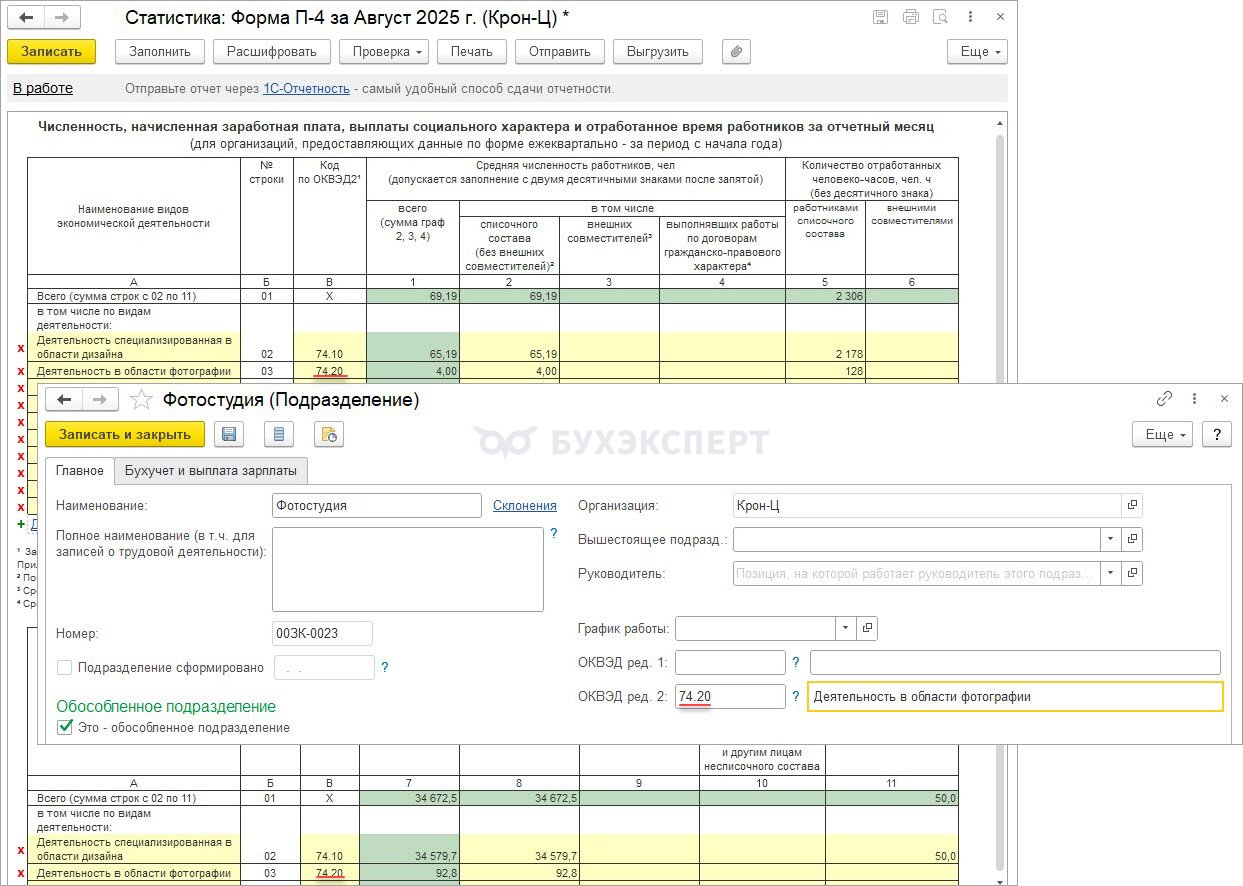Image resolution: width=1243 pixels, height=886 pixels.
Task: Star Фотостудия as a favorite
Action: 142,400
